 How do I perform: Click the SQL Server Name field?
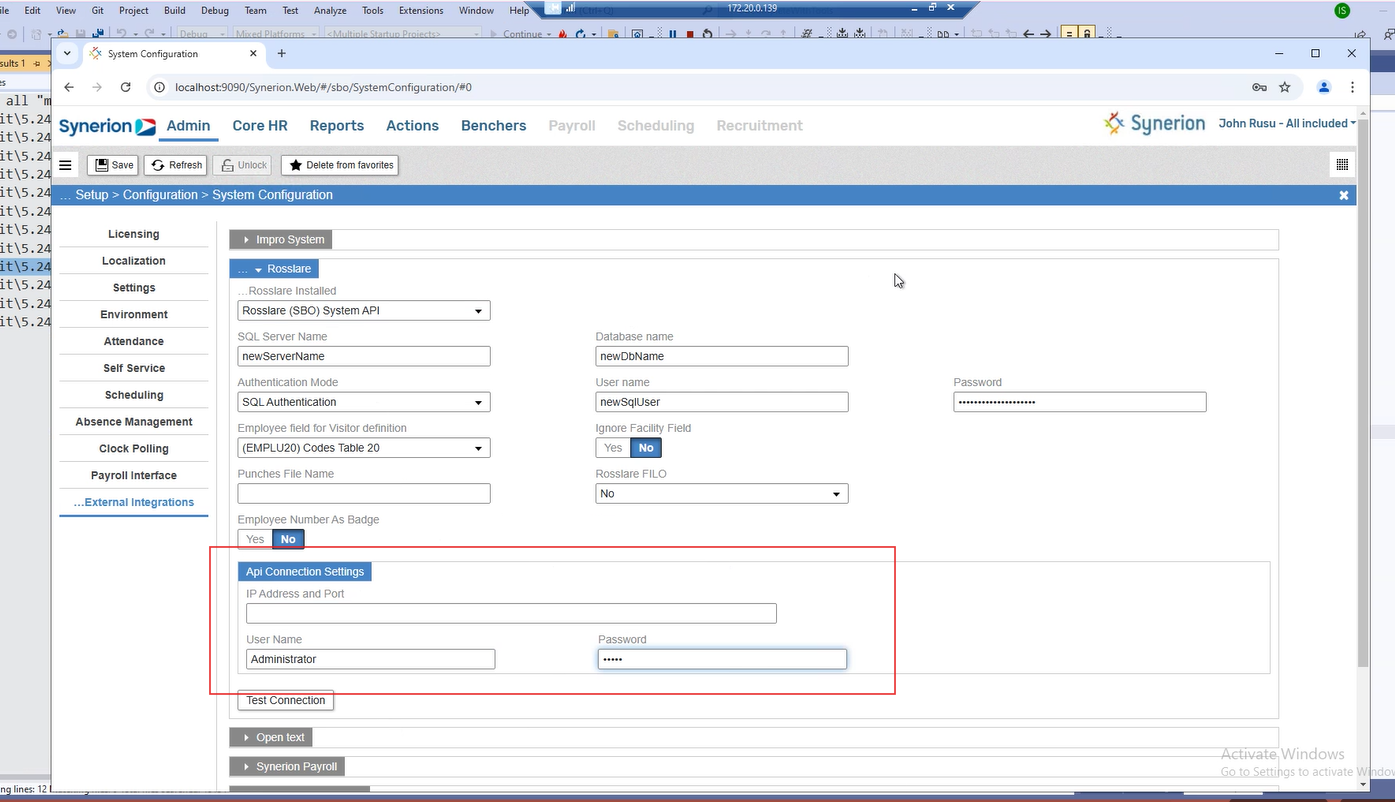pyautogui.click(x=364, y=356)
